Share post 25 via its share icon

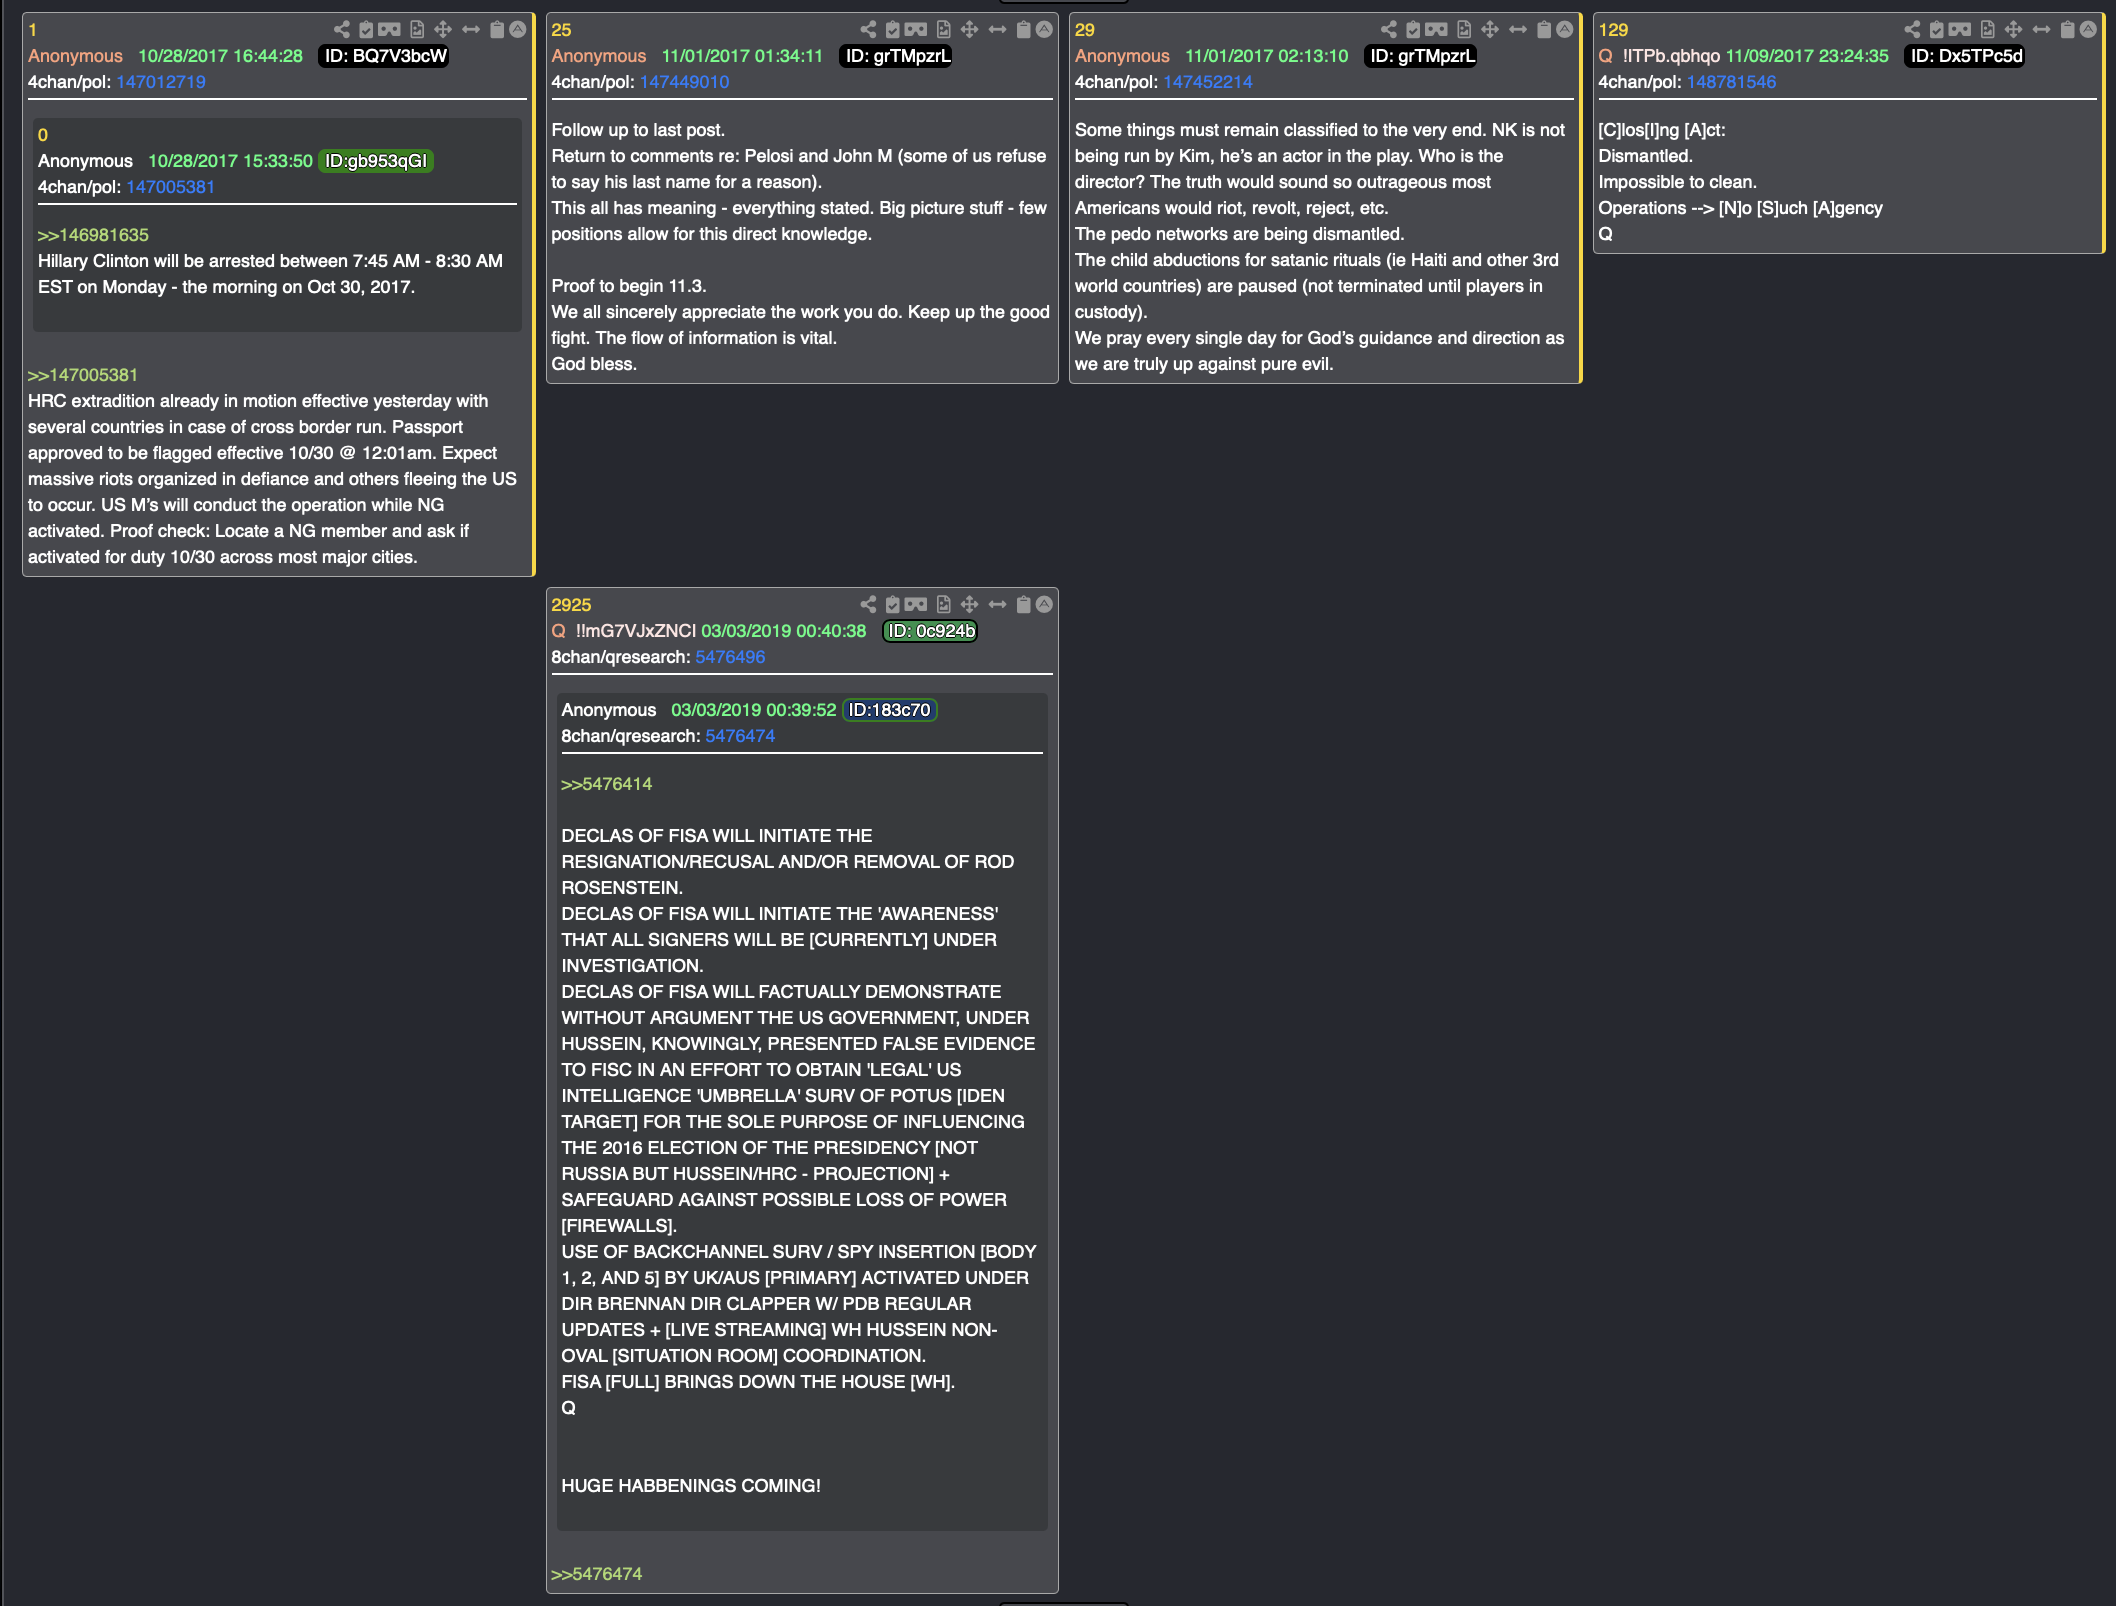pos(868,30)
